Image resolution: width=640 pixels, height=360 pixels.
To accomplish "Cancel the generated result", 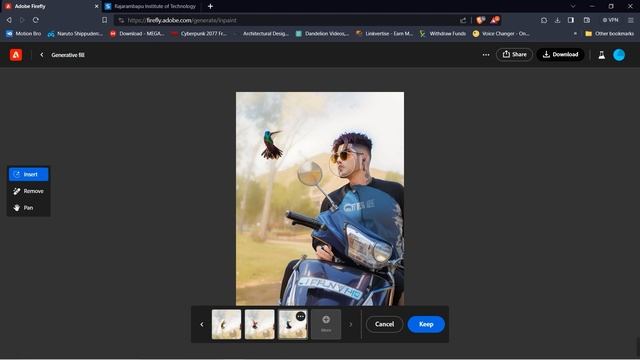I will (x=384, y=324).
